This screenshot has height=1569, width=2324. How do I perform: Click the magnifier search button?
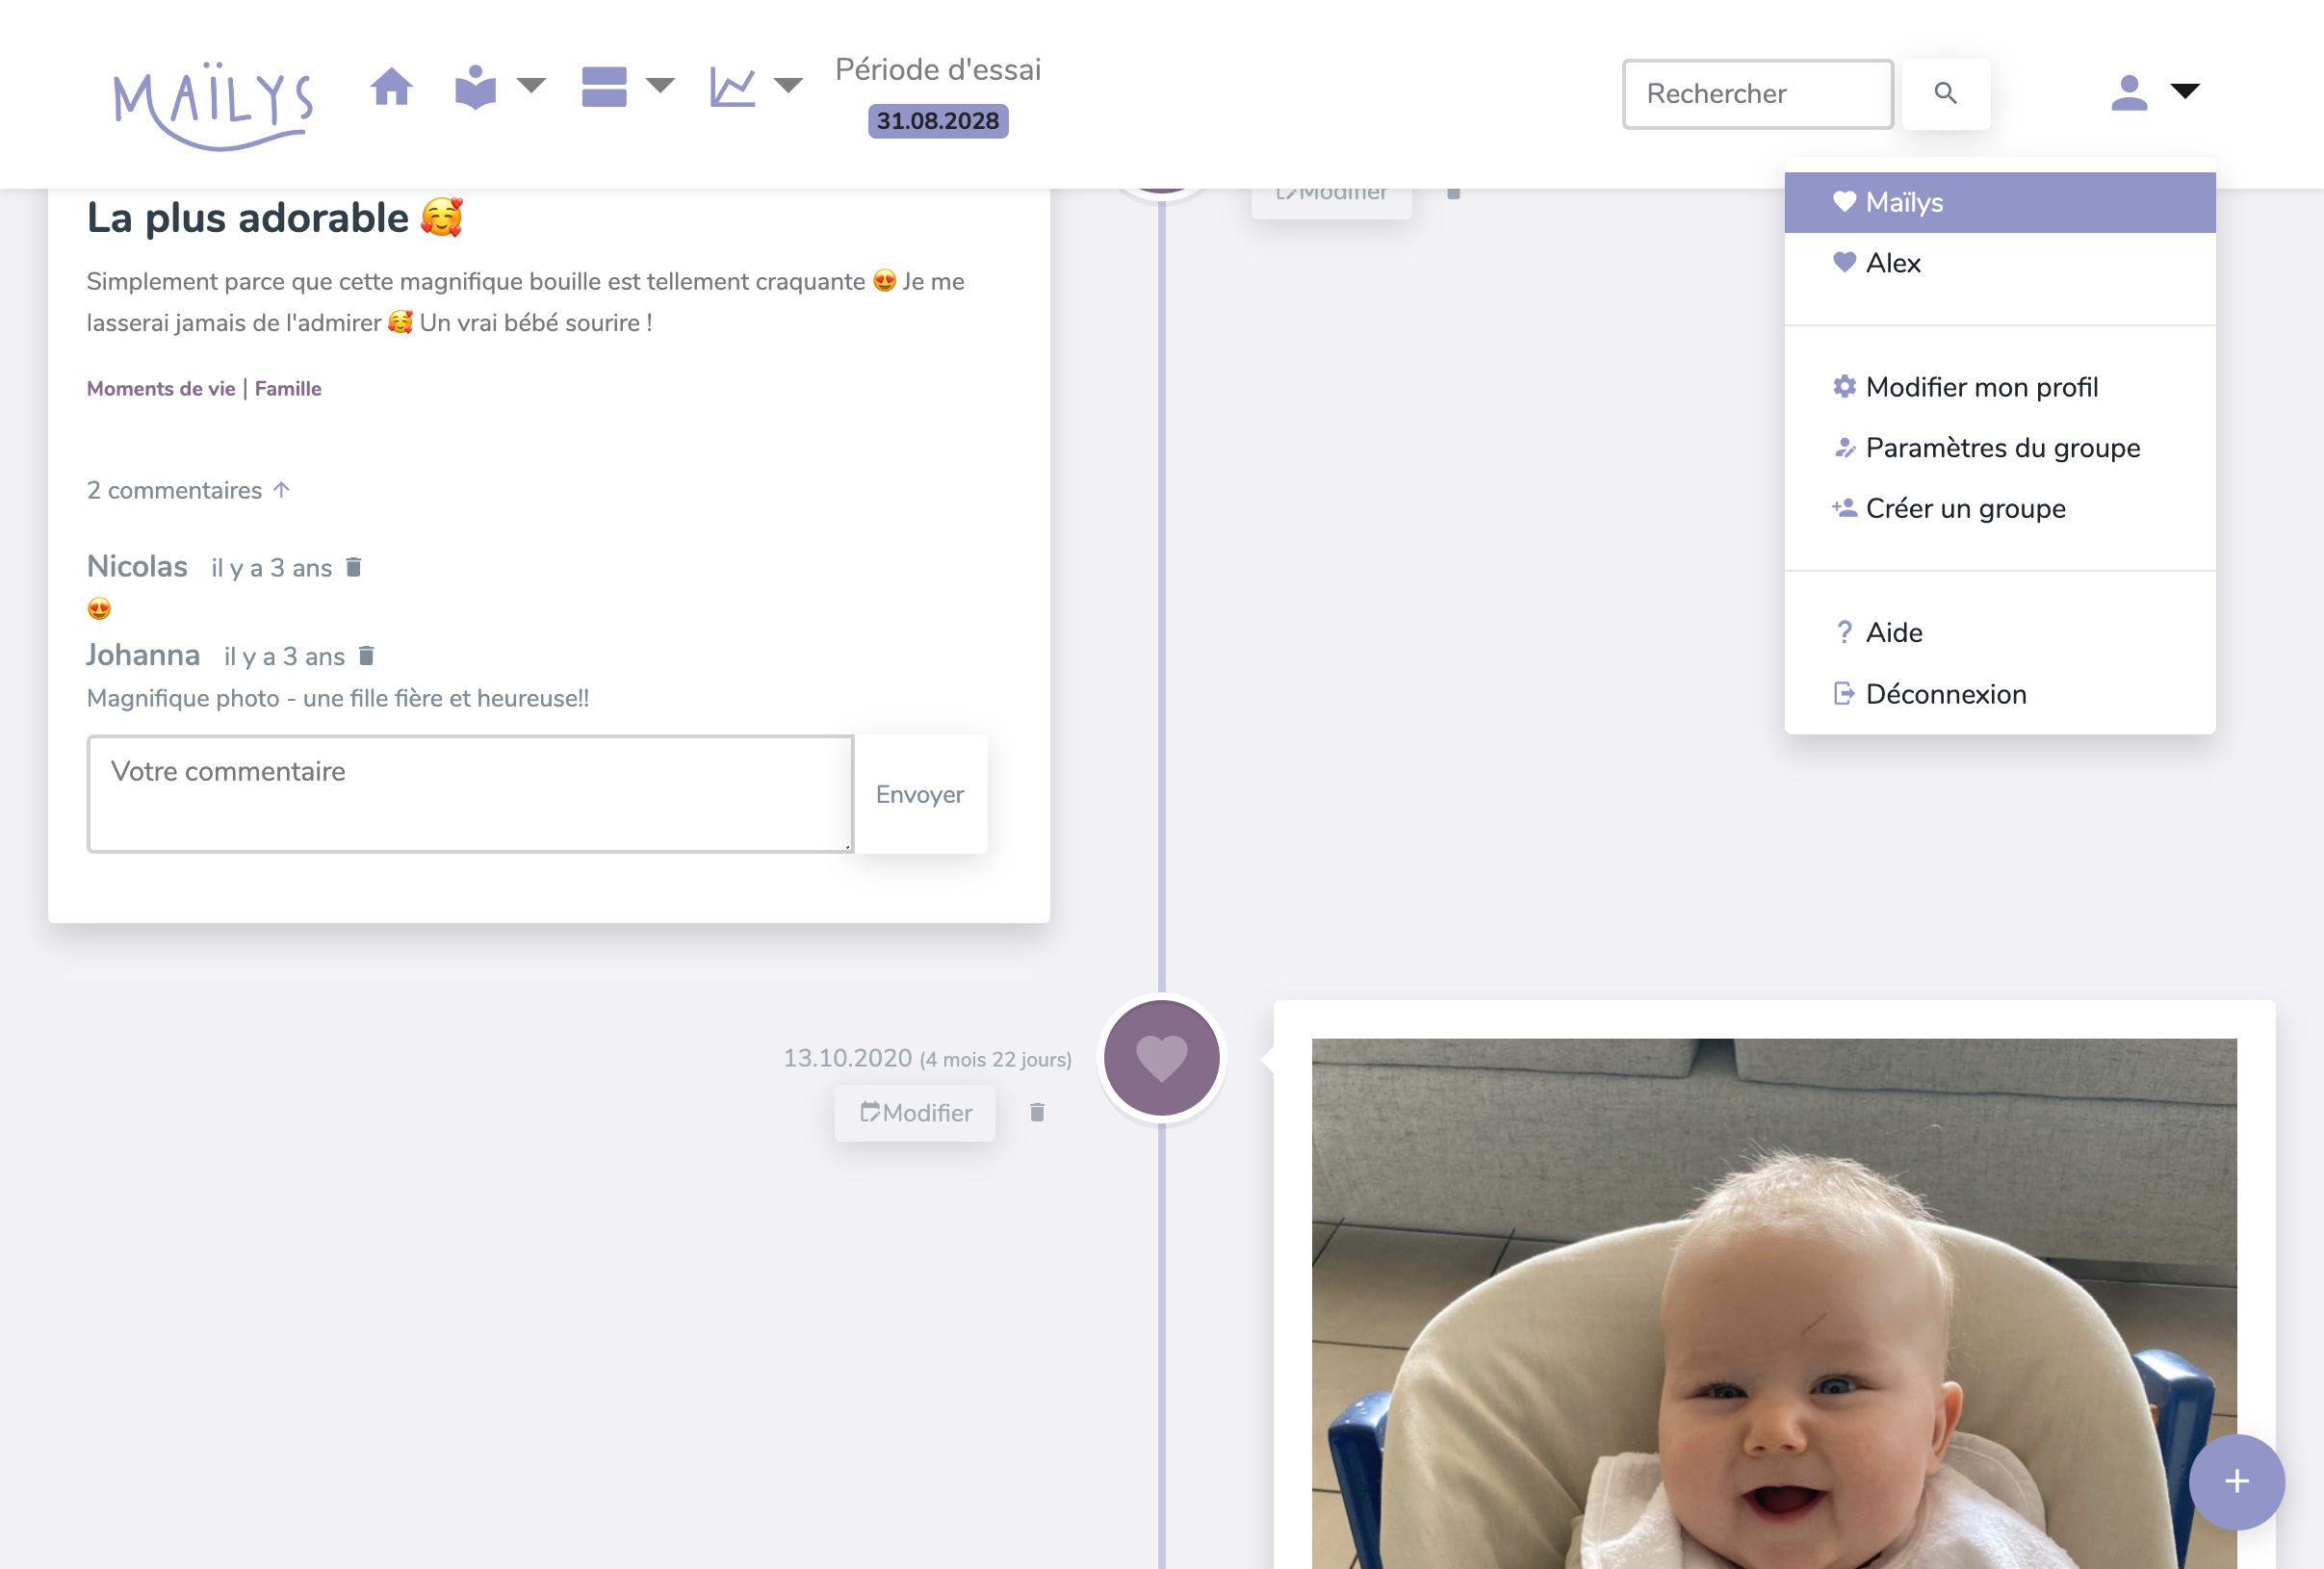1944,93
